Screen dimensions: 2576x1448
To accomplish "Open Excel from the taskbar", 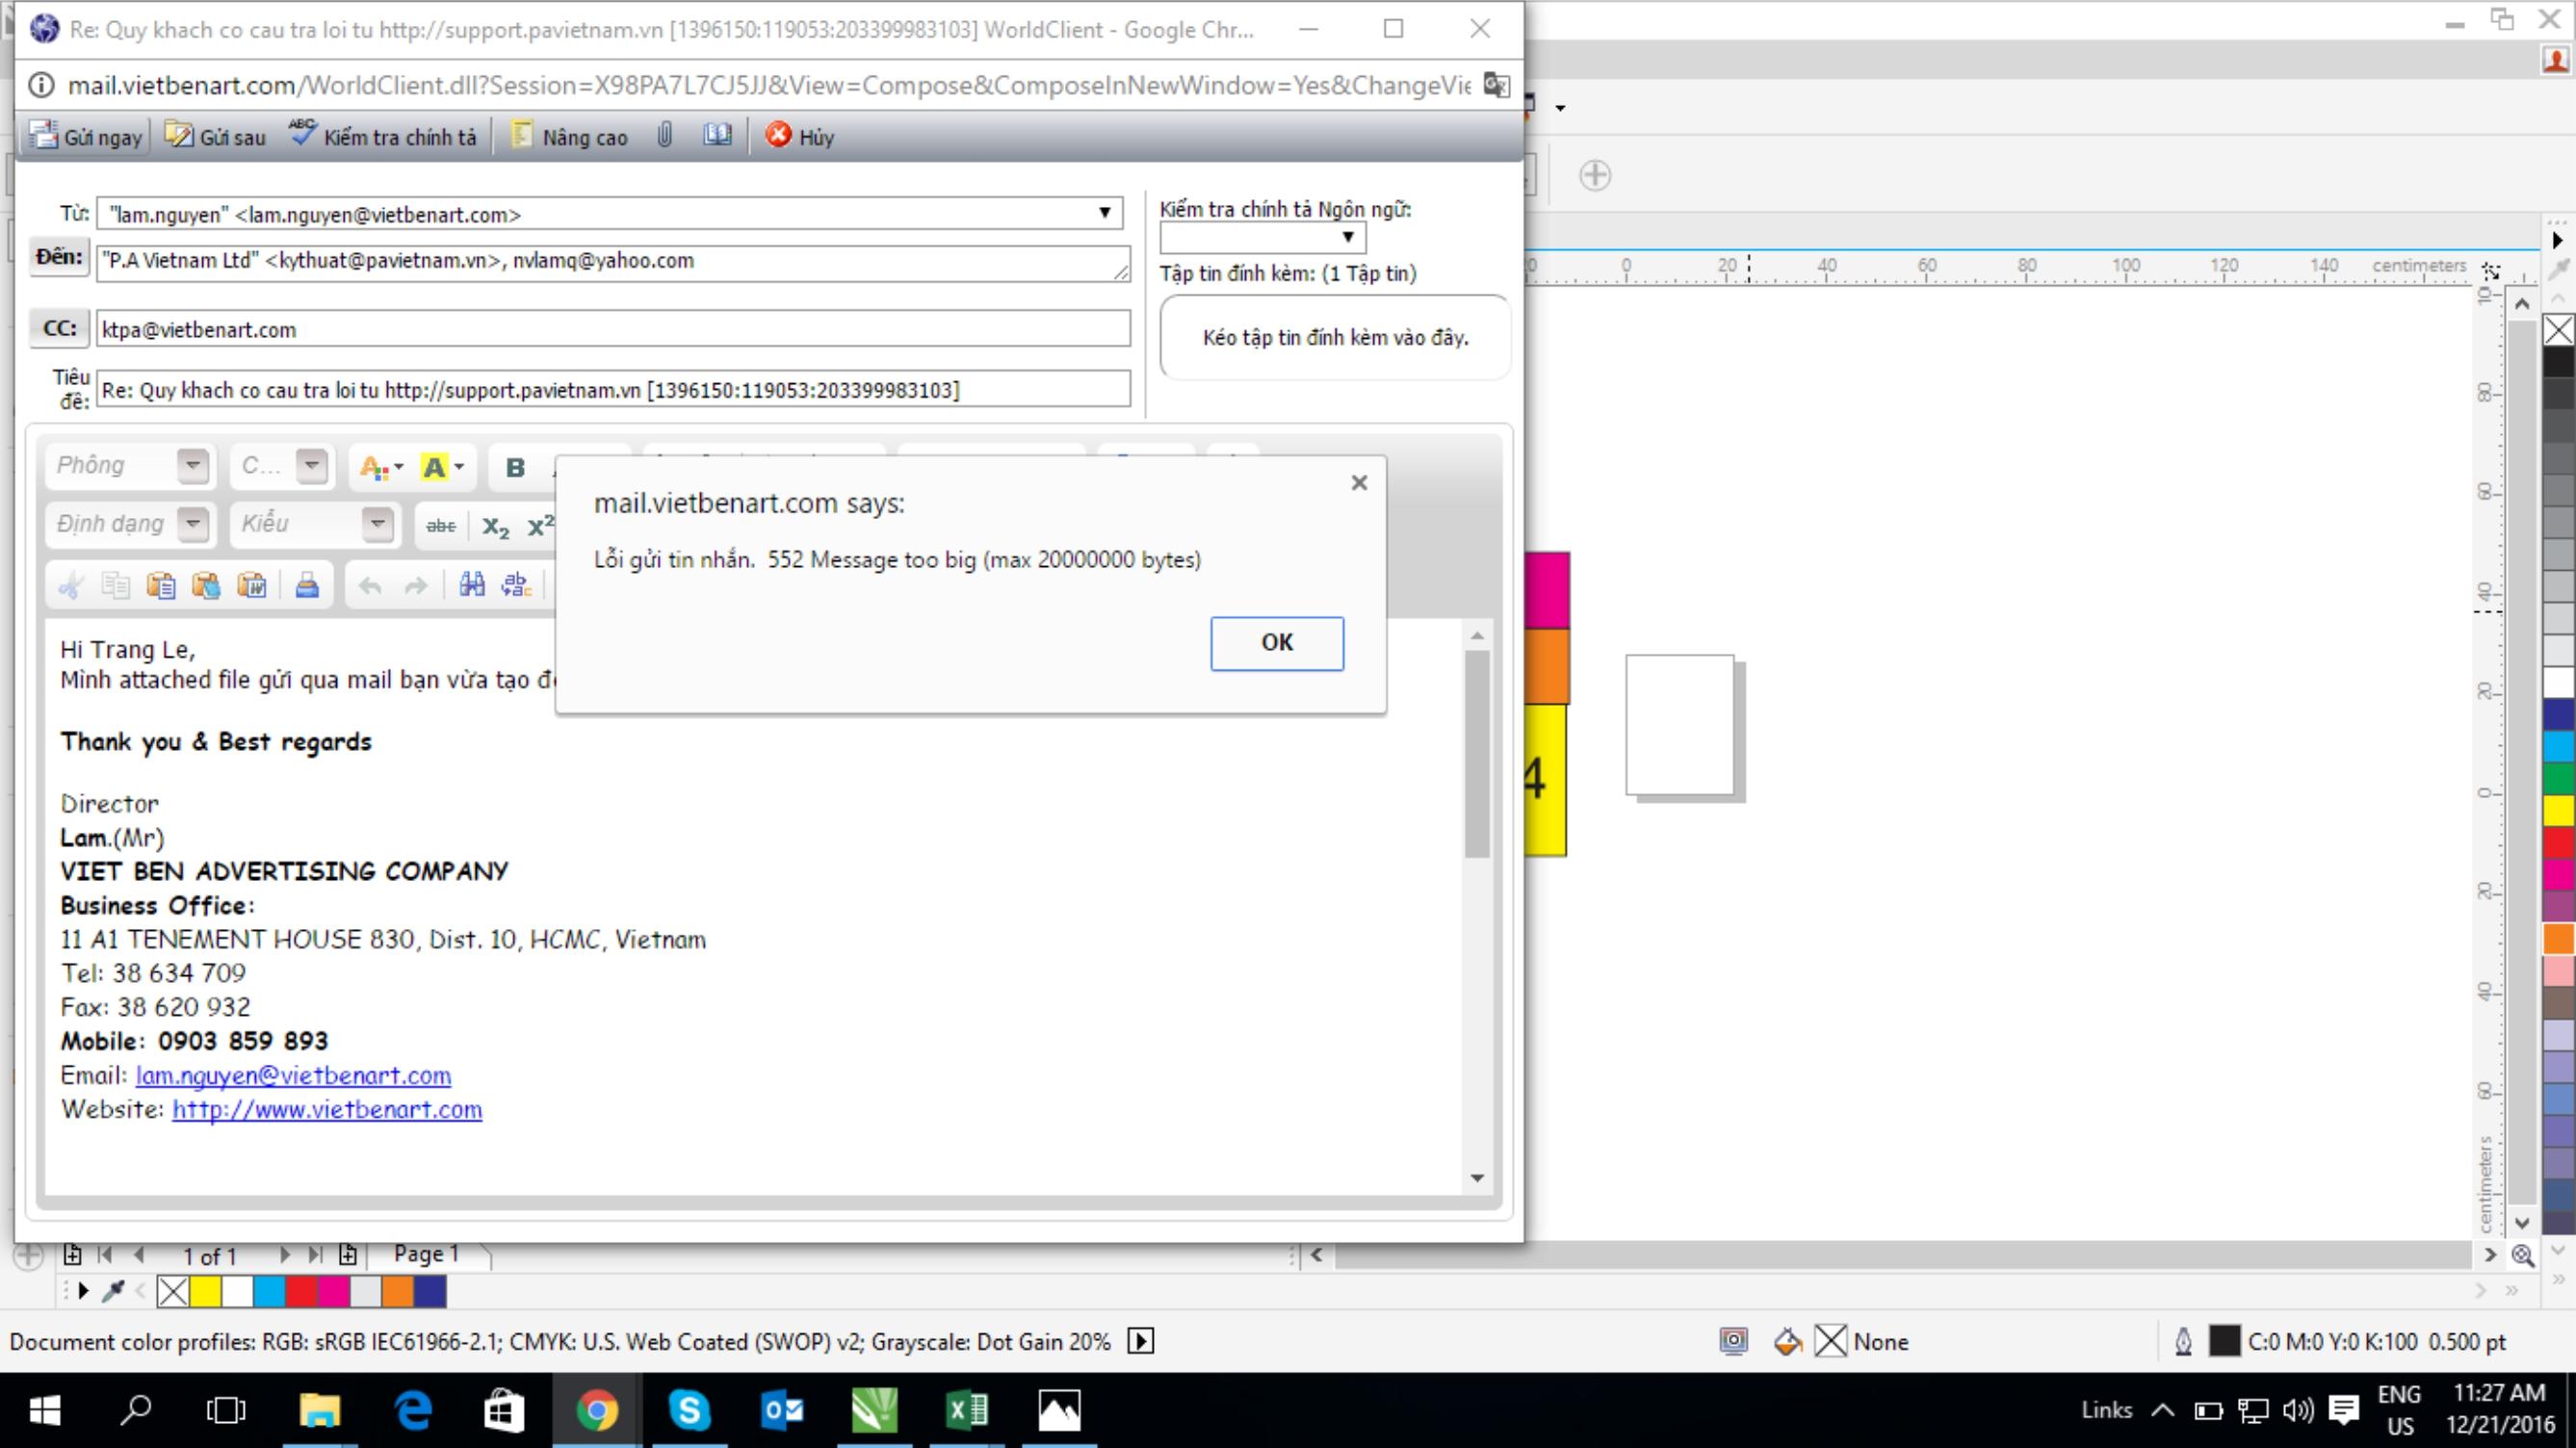I will [967, 1410].
